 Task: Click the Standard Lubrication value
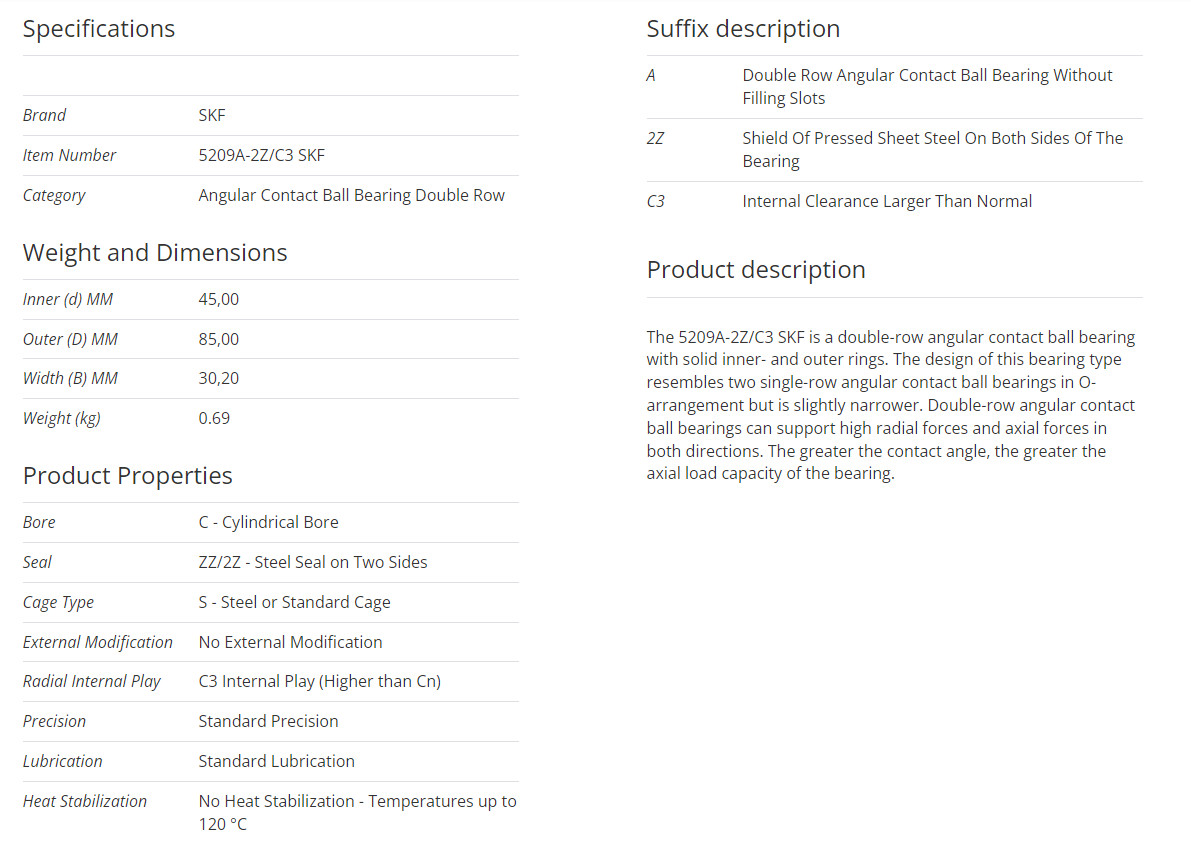tap(276, 761)
